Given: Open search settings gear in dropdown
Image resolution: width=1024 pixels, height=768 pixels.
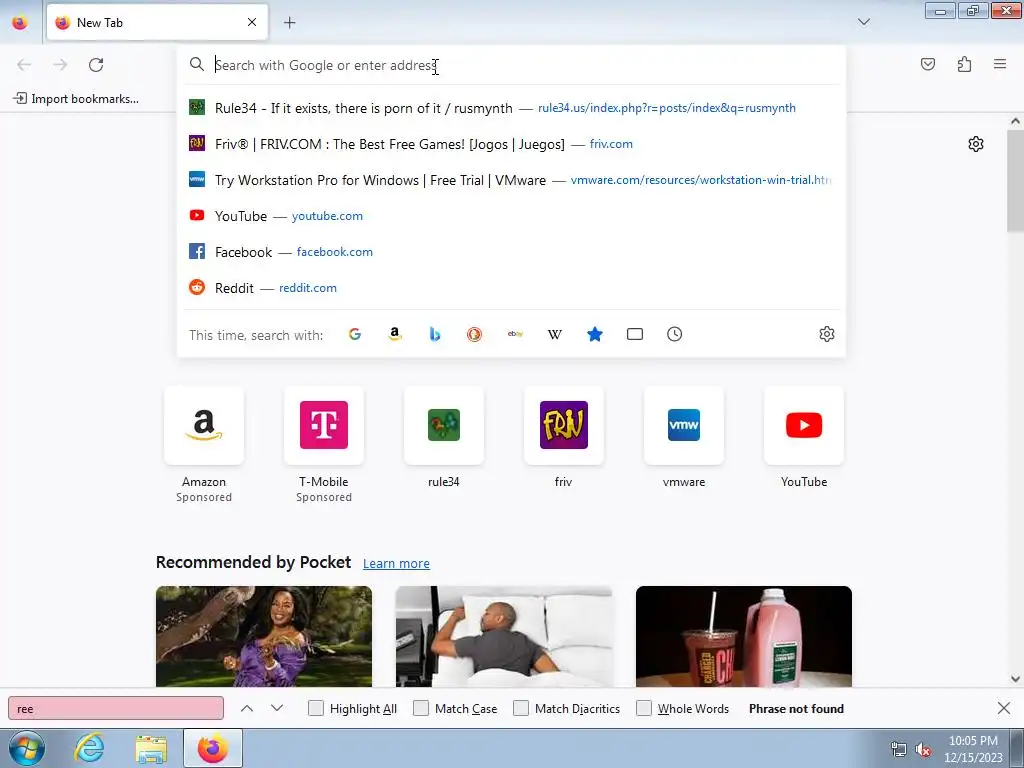Looking at the screenshot, I should point(827,334).
